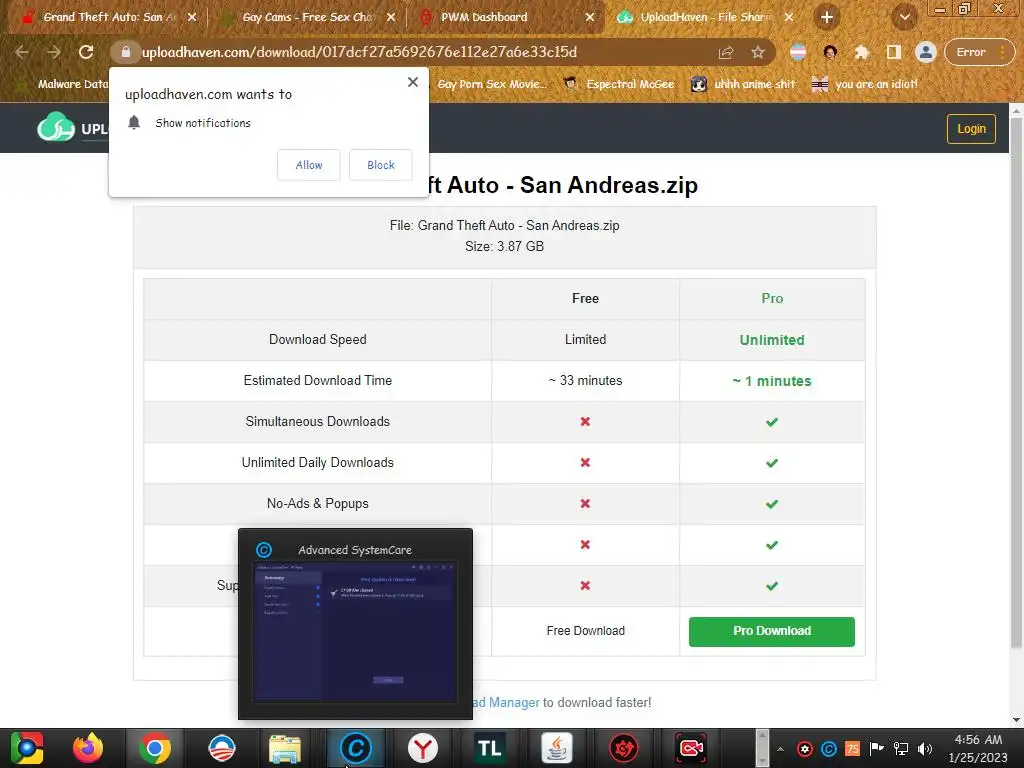Open the Extensions puzzle piece icon

[862, 52]
